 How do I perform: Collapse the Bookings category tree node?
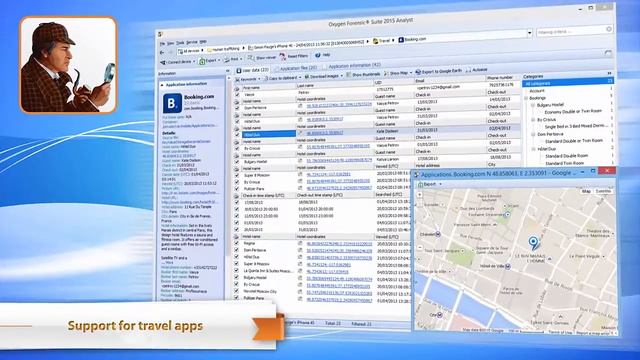pyautogui.click(x=526, y=98)
